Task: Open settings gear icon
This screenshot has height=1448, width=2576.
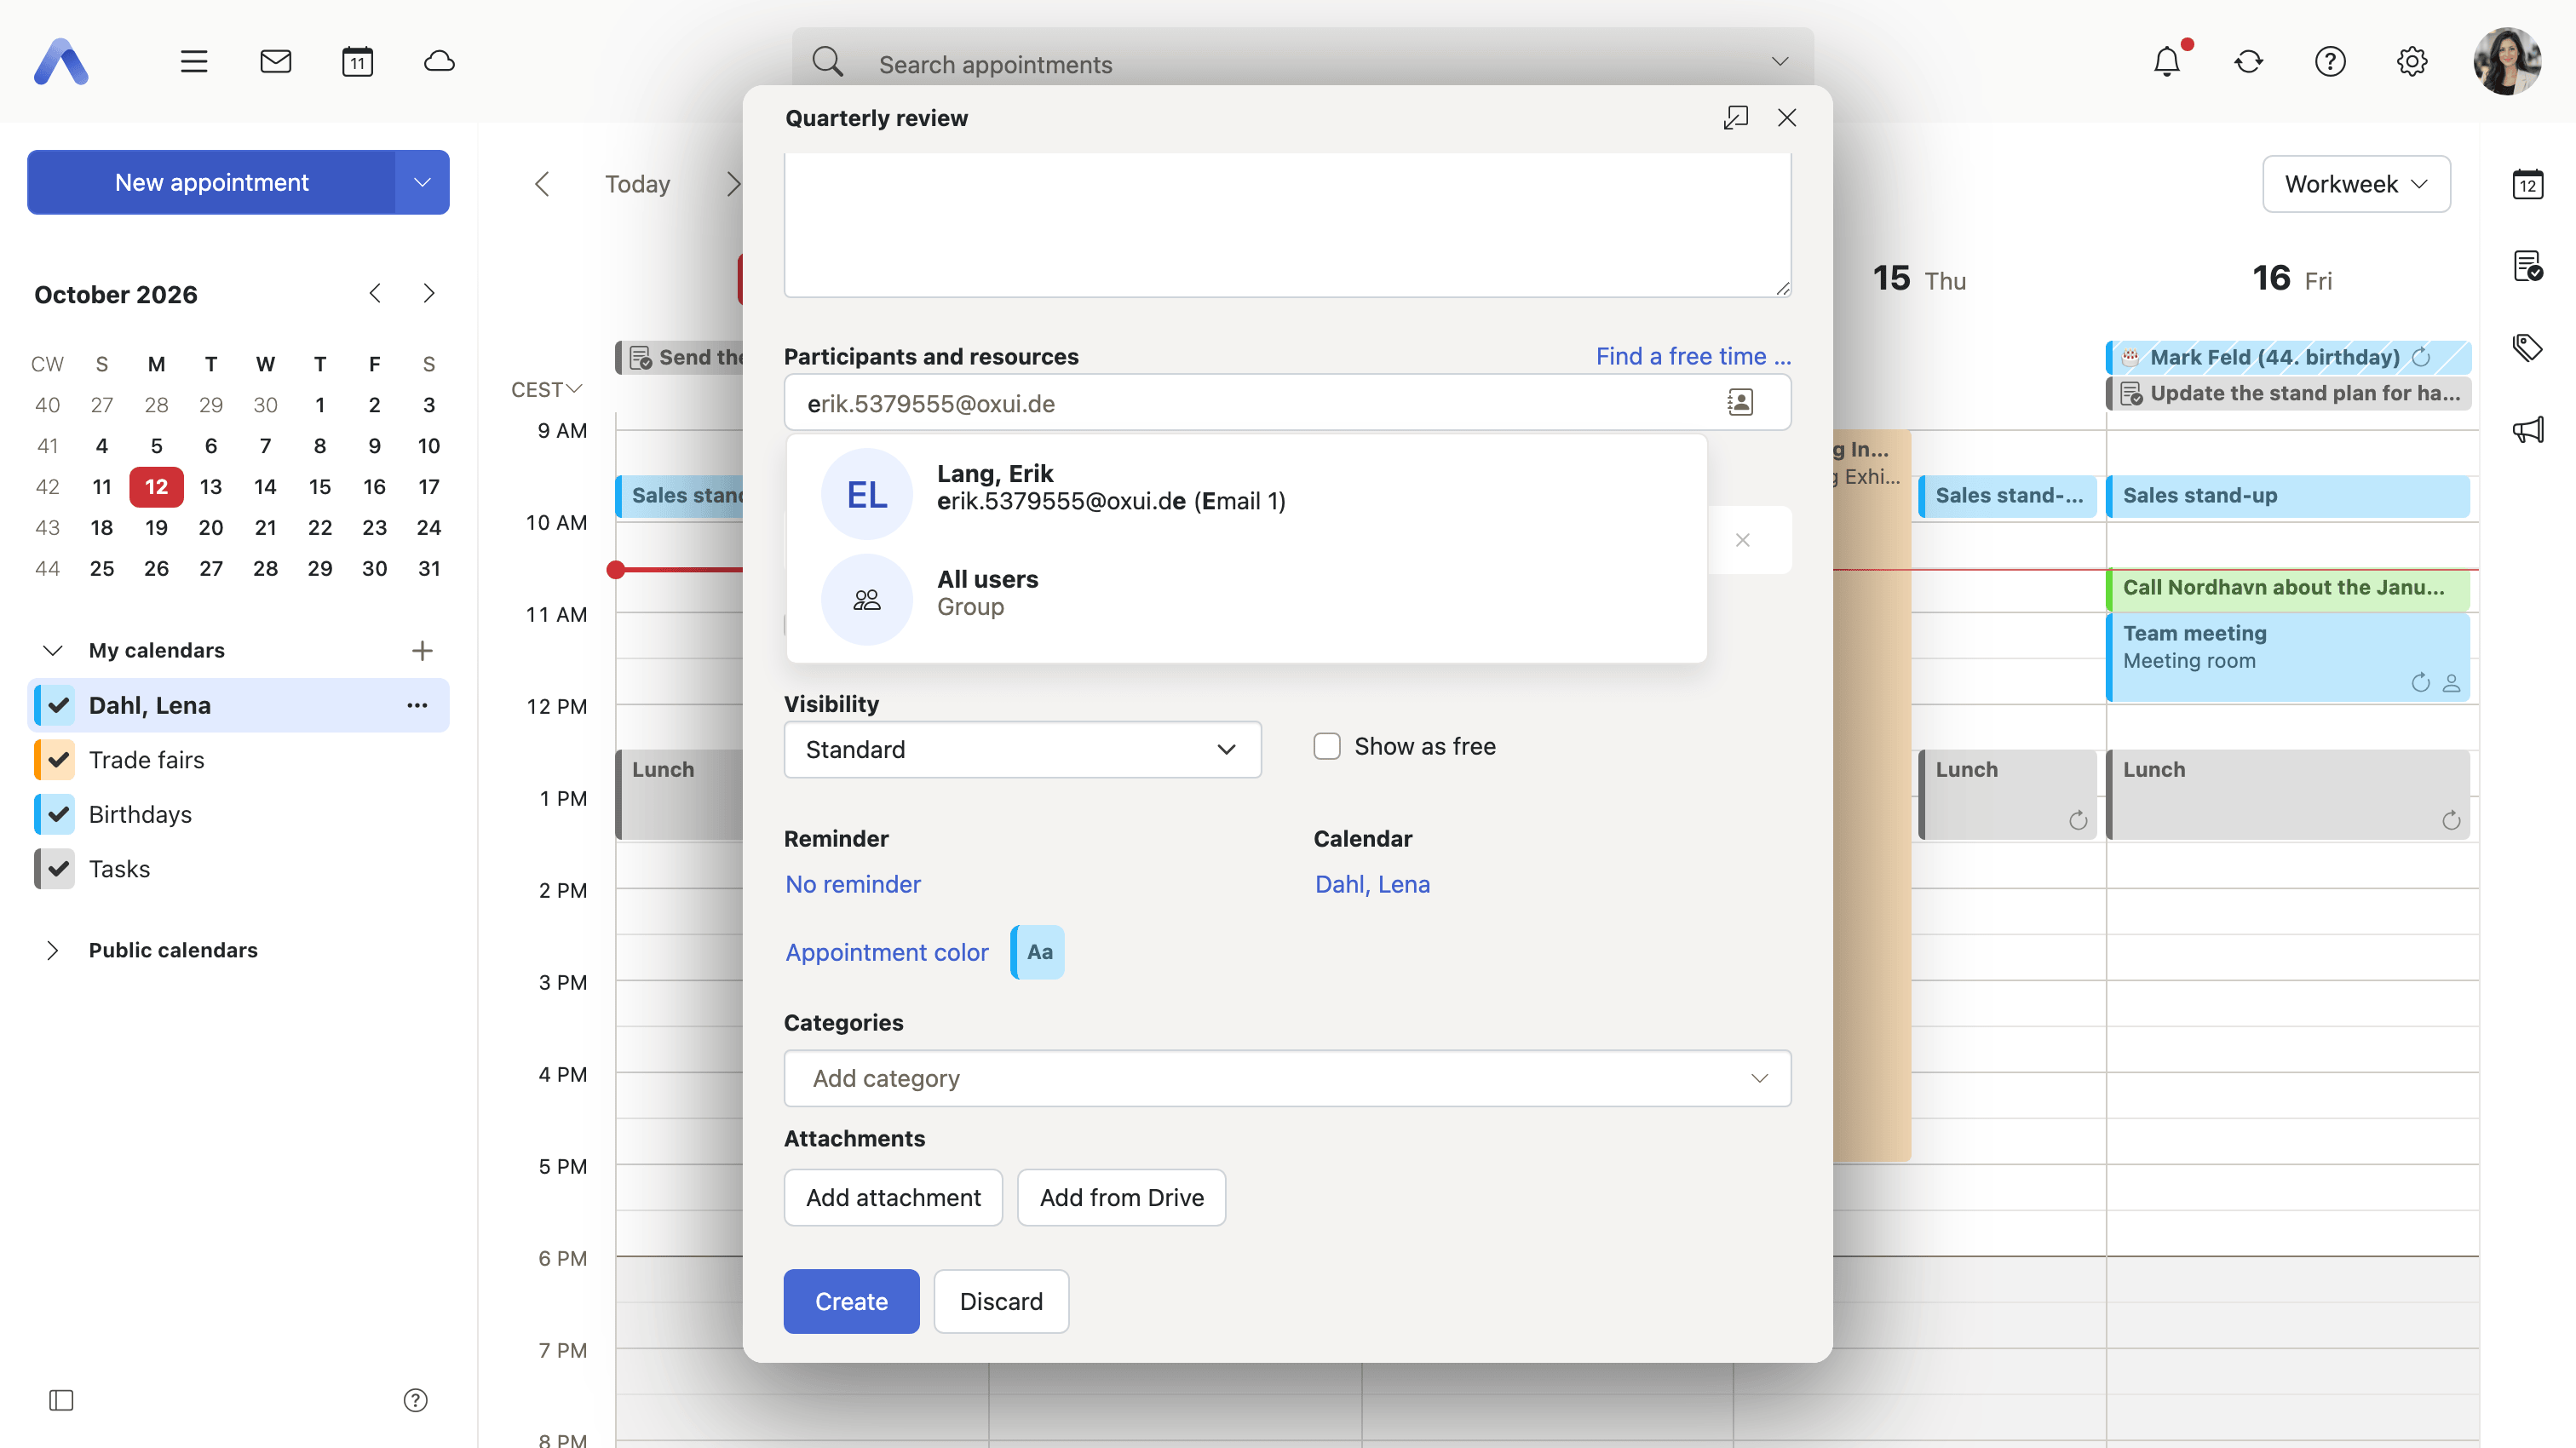Action: pyautogui.click(x=2412, y=62)
